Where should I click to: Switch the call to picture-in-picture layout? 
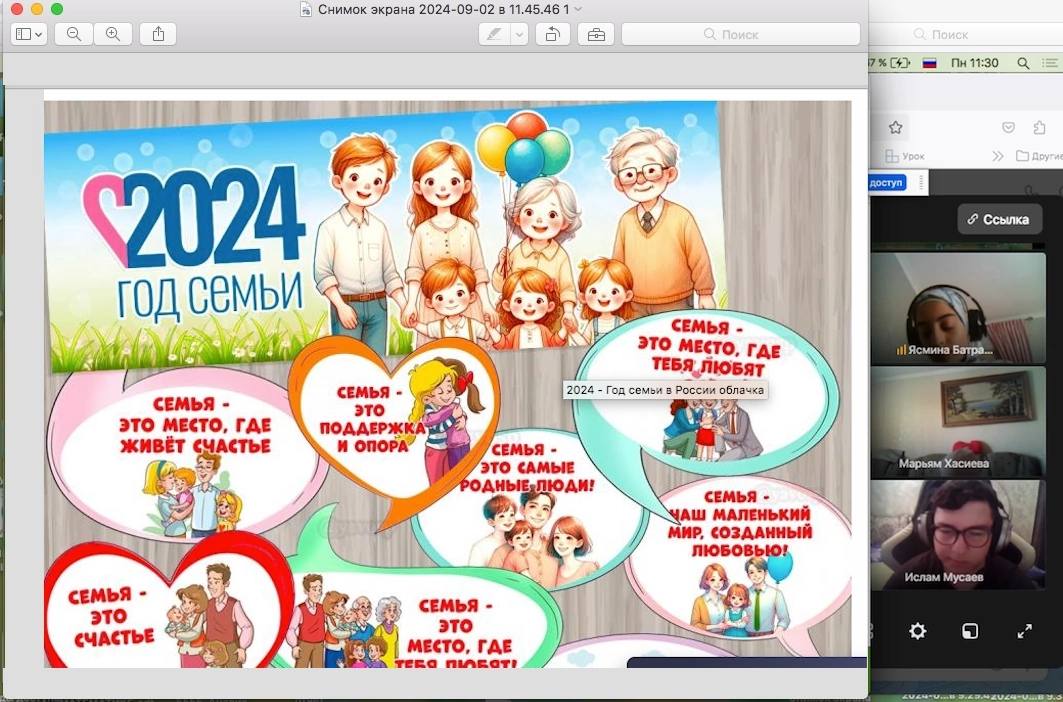(970, 631)
